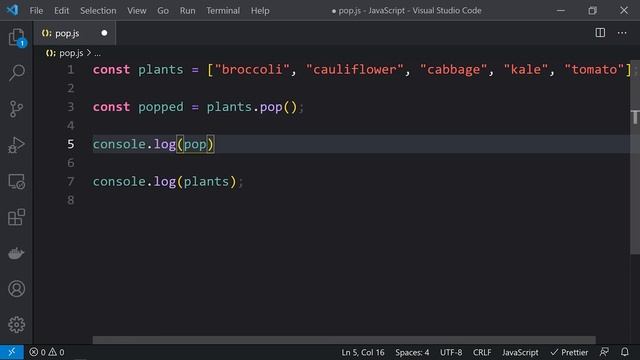Restore down the VS Code window
Screen dimensions: 640x360
click(x=592, y=11)
